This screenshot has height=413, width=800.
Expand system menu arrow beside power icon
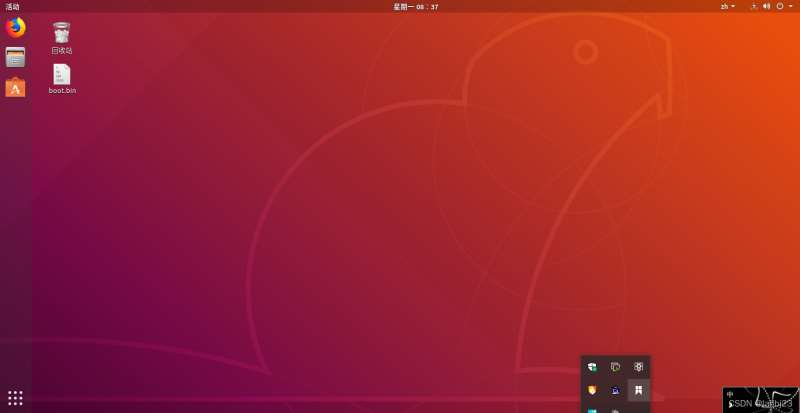coord(790,7)
